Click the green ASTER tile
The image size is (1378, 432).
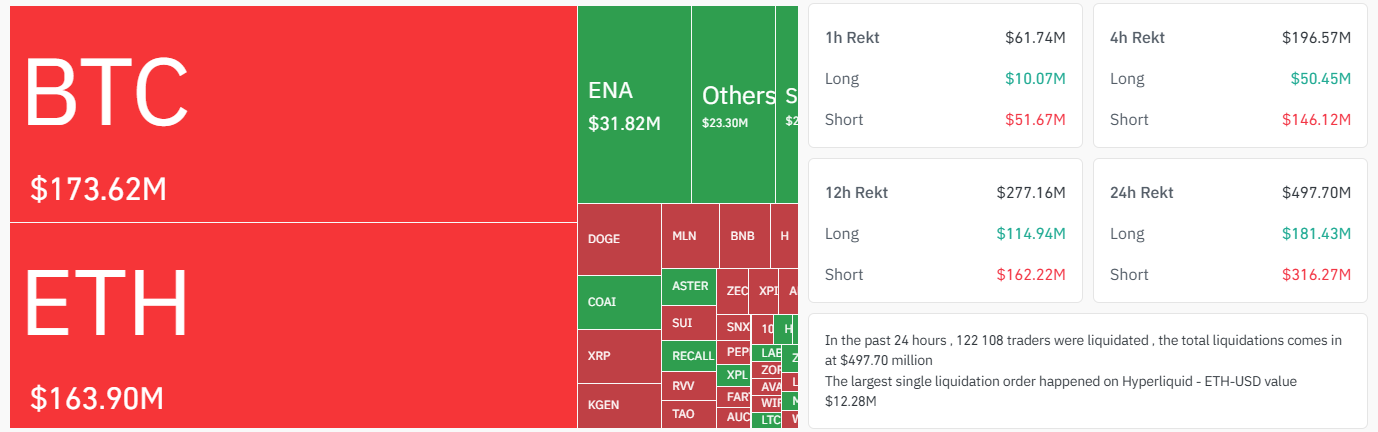click(689, 287)
